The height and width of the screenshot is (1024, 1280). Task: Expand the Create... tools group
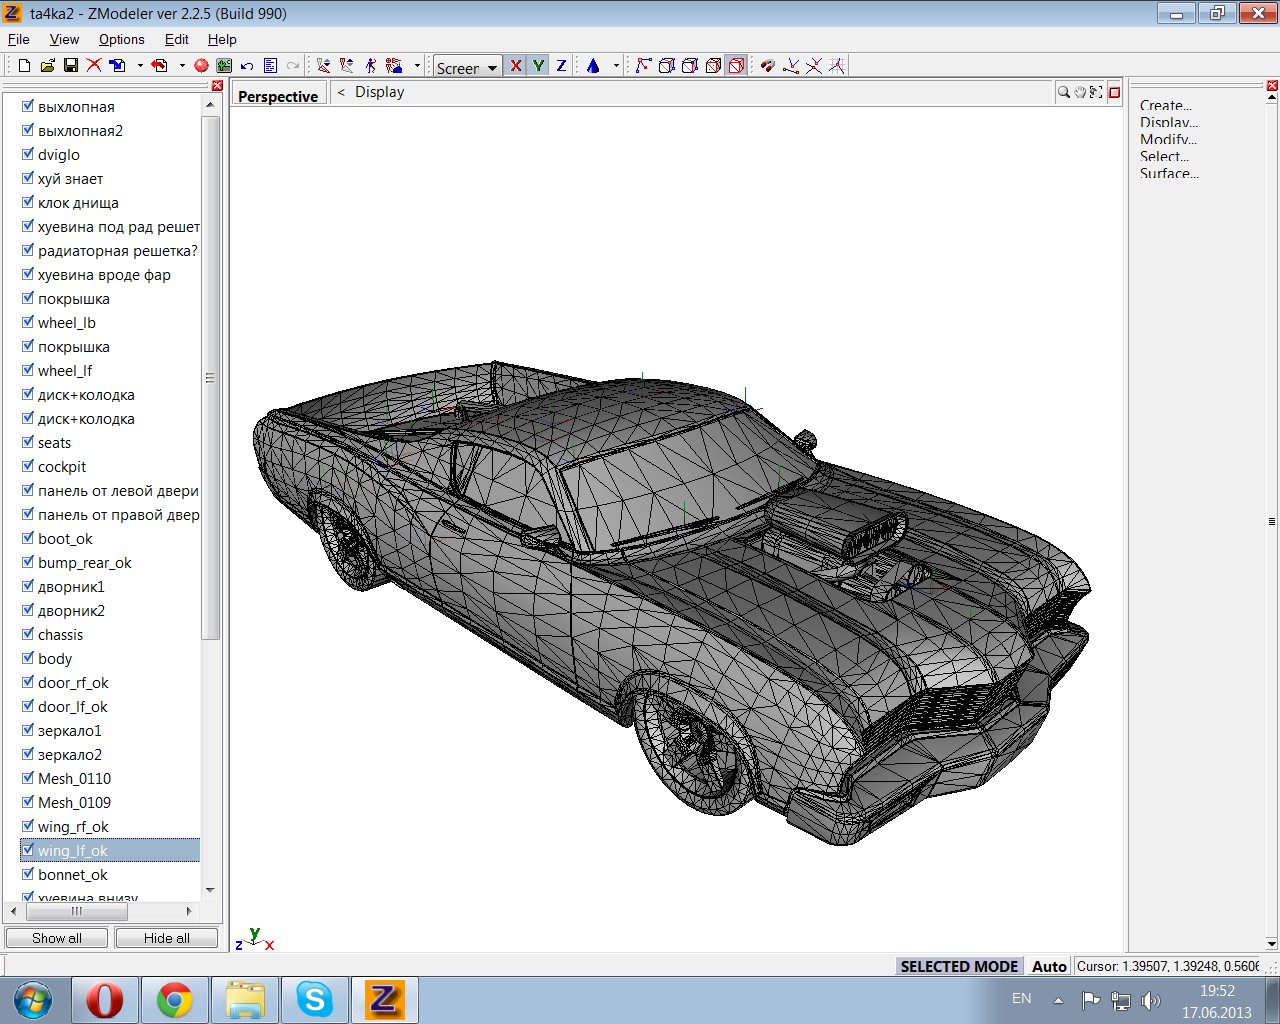pyautogui.click(x=1165, y=105)
